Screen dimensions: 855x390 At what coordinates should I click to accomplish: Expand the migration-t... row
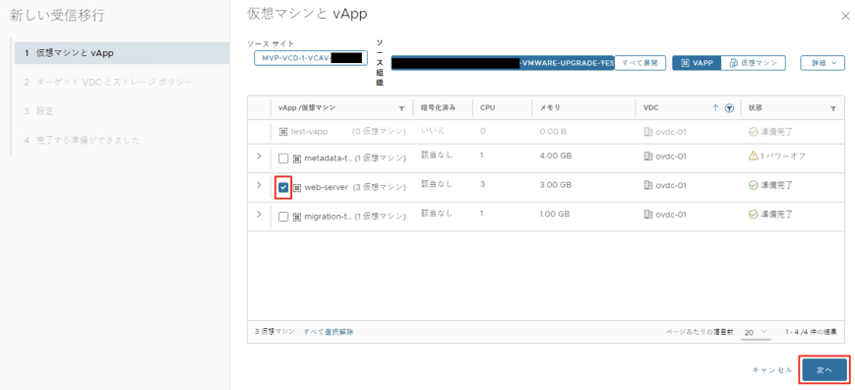point(259,214)
